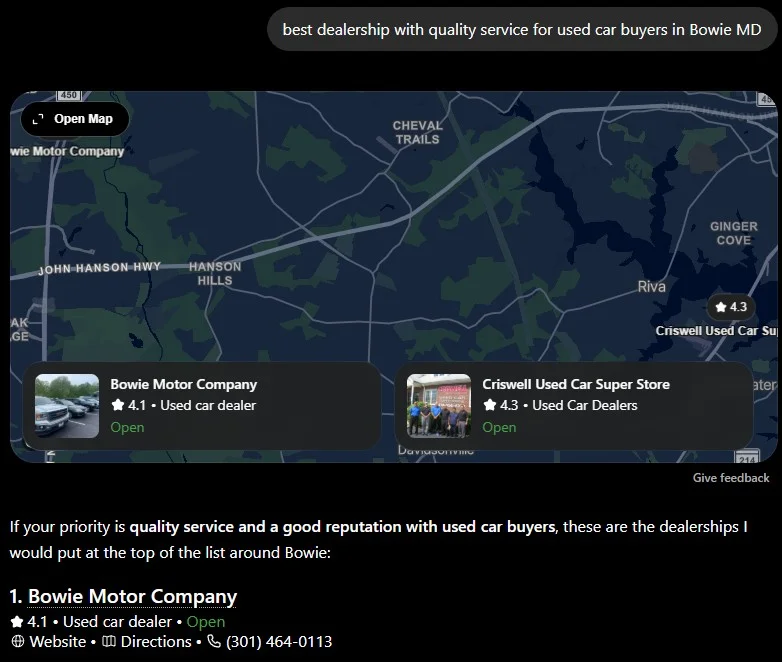Click the Ginger Cove map label
The width and height of the screenshot is (782, 662).
734,233
